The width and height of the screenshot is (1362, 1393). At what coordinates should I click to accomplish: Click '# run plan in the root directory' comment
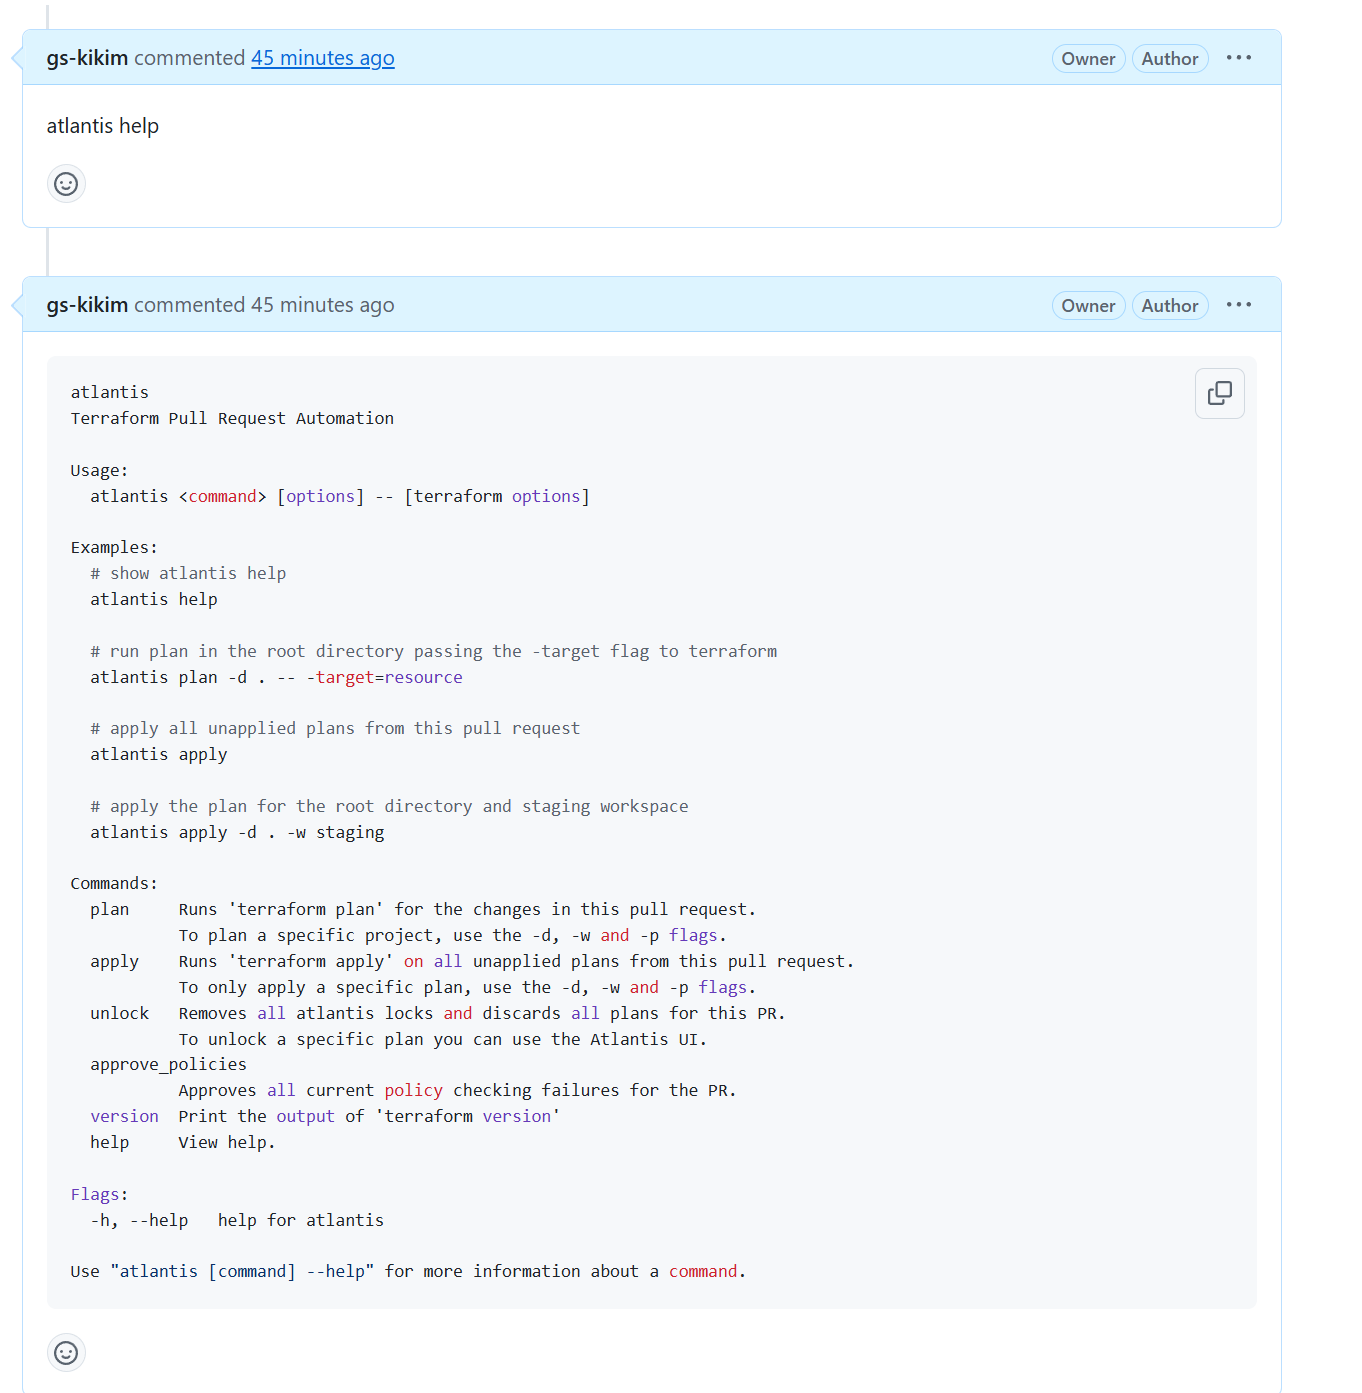(434, 651)
